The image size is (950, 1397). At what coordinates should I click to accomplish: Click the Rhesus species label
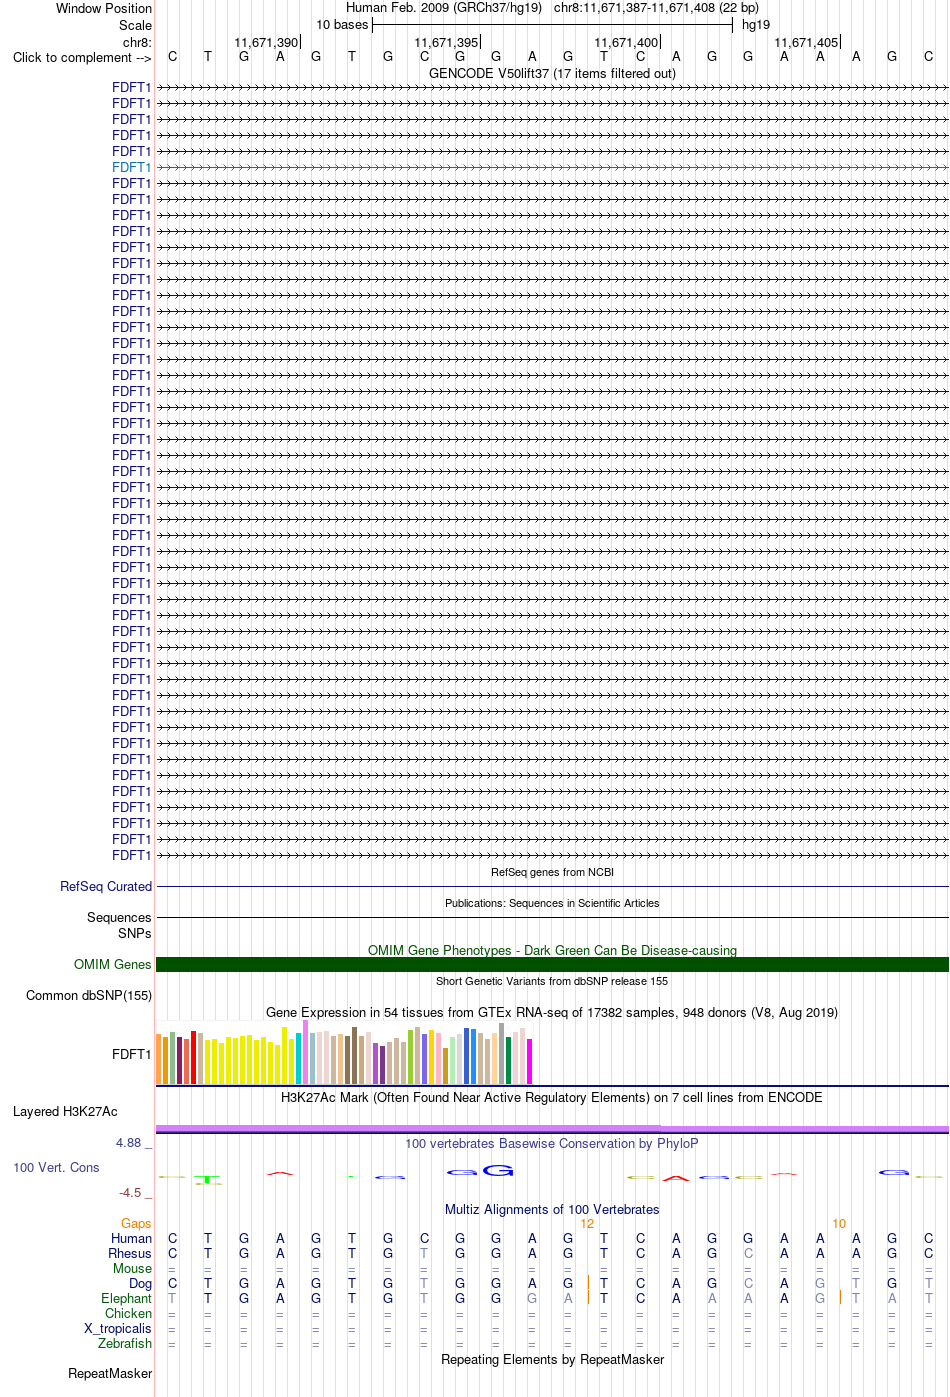click(130, 1253)
